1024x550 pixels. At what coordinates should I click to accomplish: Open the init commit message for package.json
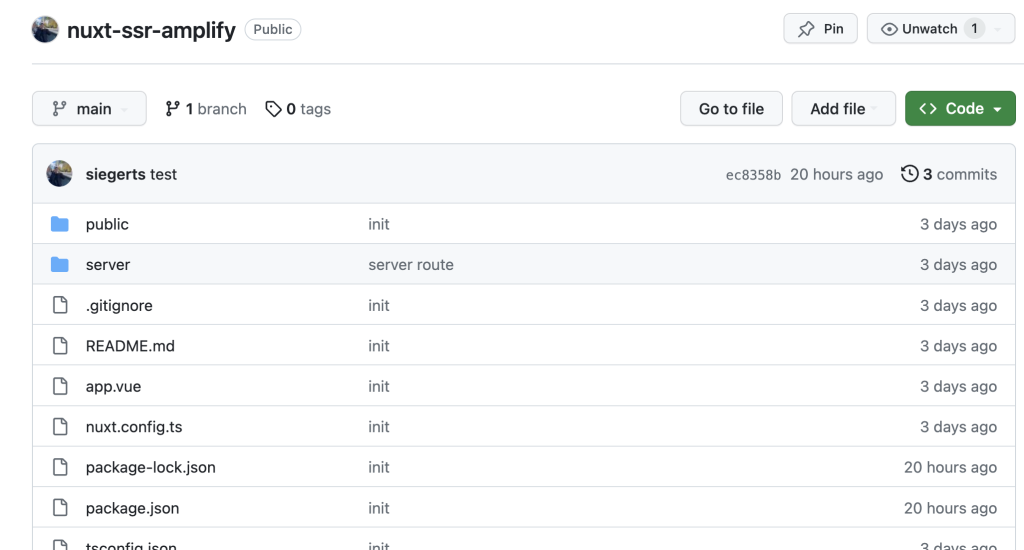[379, 508]
